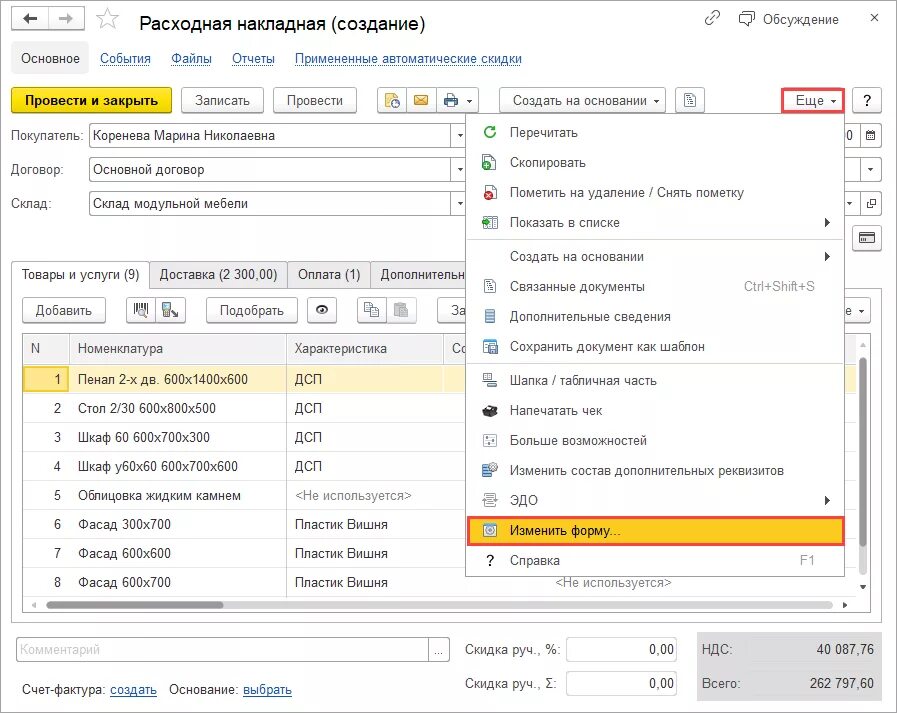897x713 pixels.
Task: Click the Скидка руч., Σ field
Action: click(621, 683)
